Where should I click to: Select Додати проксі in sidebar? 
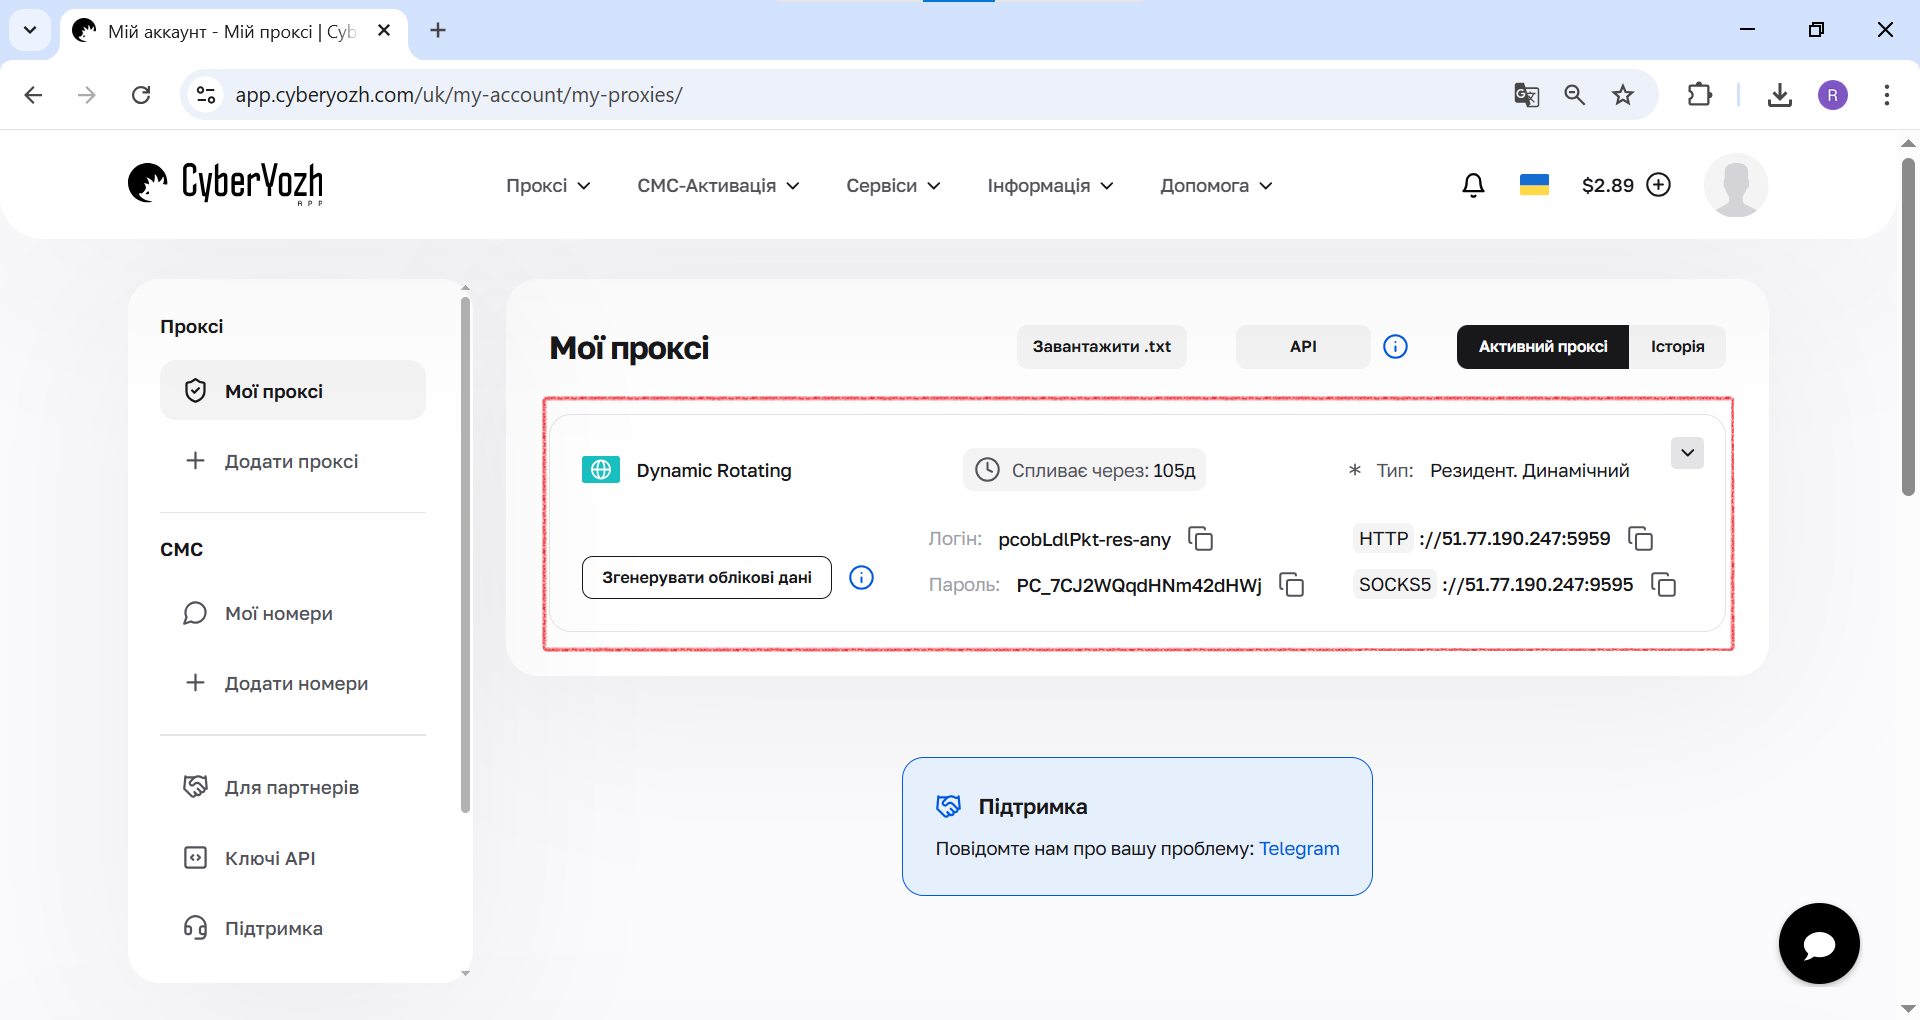point(291,461)
